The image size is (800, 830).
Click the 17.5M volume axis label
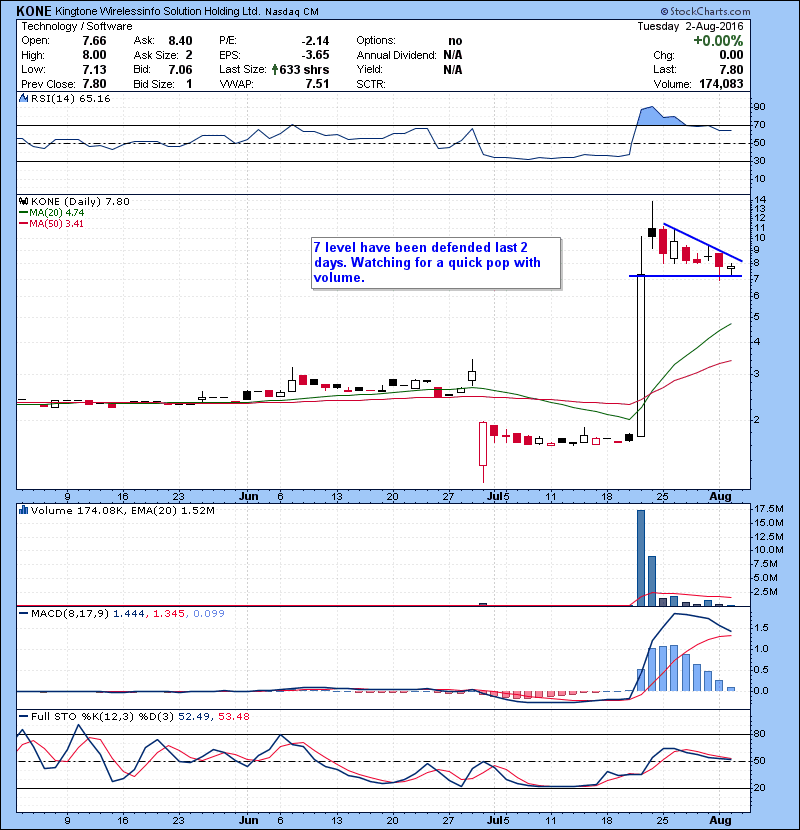[769, 509]
